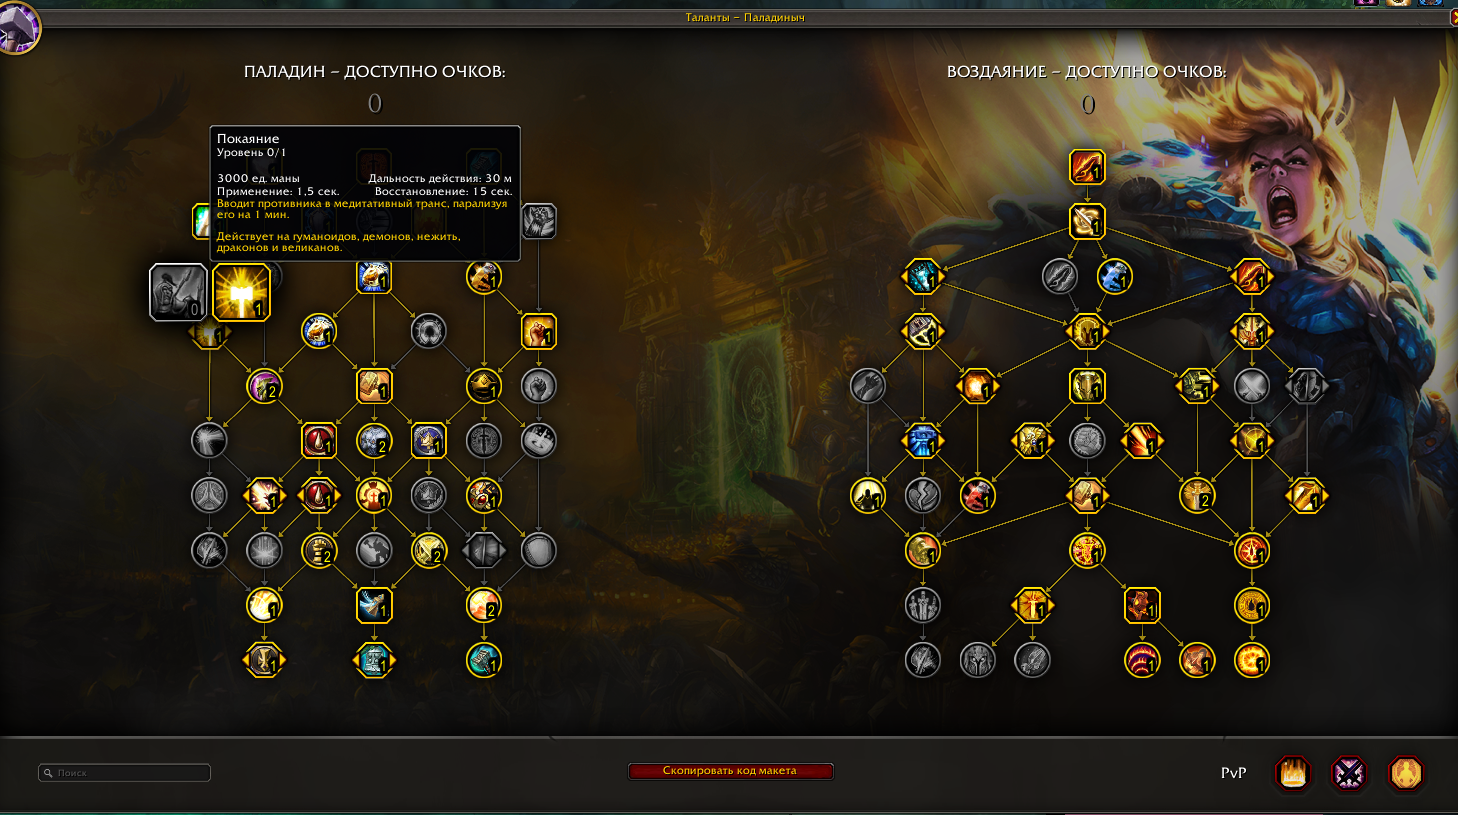Learn the grey globe talent node
Image resolution: width=1458 pixels, height=815 pixels.
(x=373, y=550)
